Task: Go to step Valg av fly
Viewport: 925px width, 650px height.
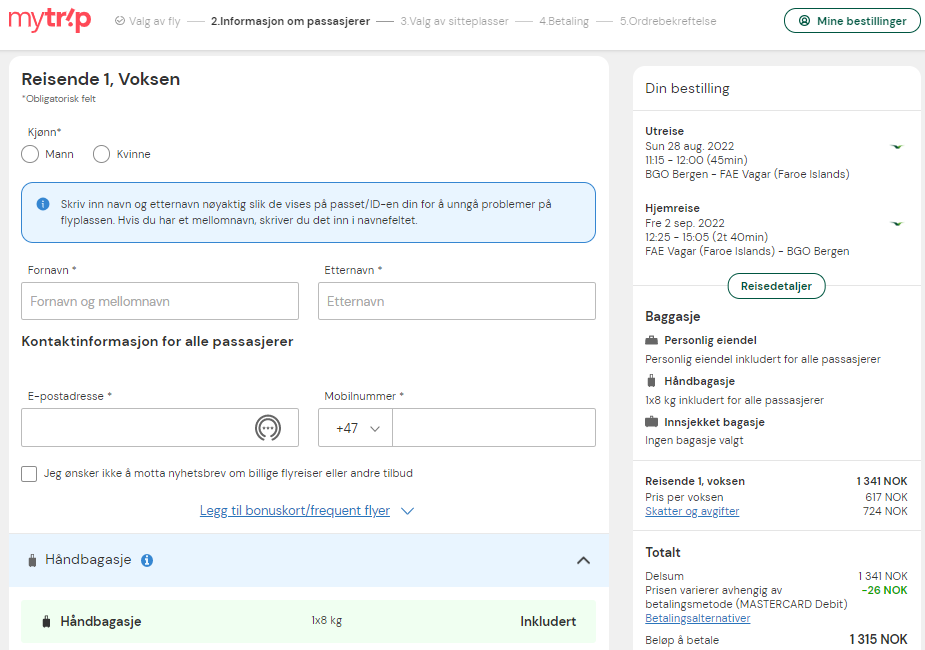Action: [155, 21]
